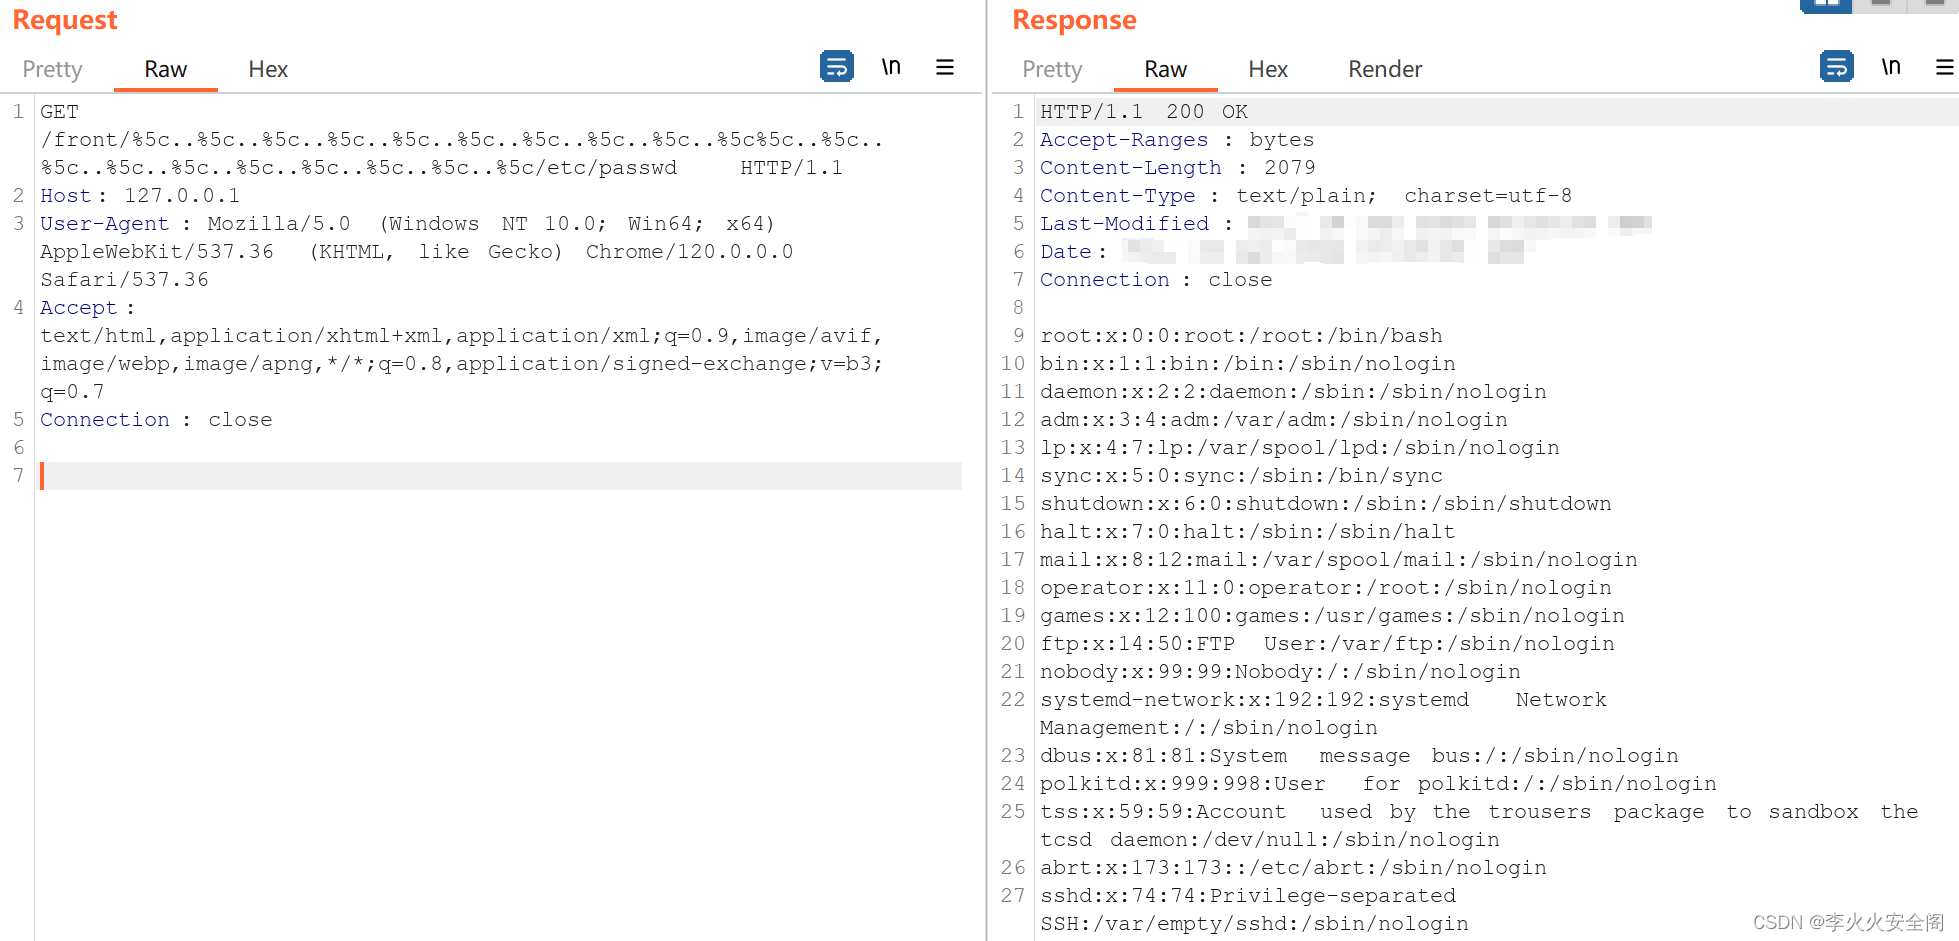Open the Render tab in Response panel
The image size is (1959, 941).
pyautogui.click(x=1385, y=69)
